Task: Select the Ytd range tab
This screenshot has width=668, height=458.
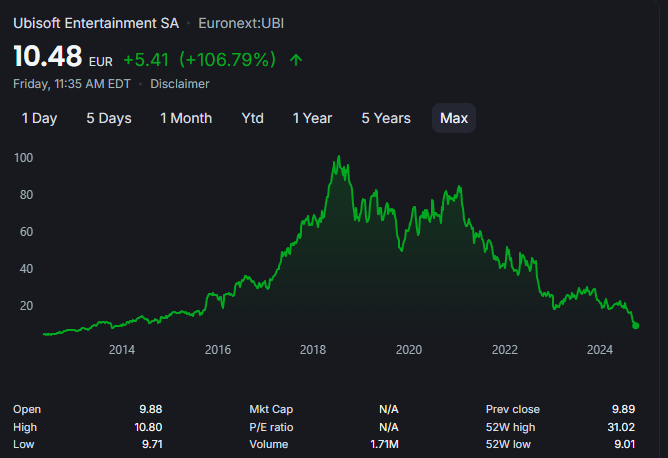Action: click(x=252, y=118)
